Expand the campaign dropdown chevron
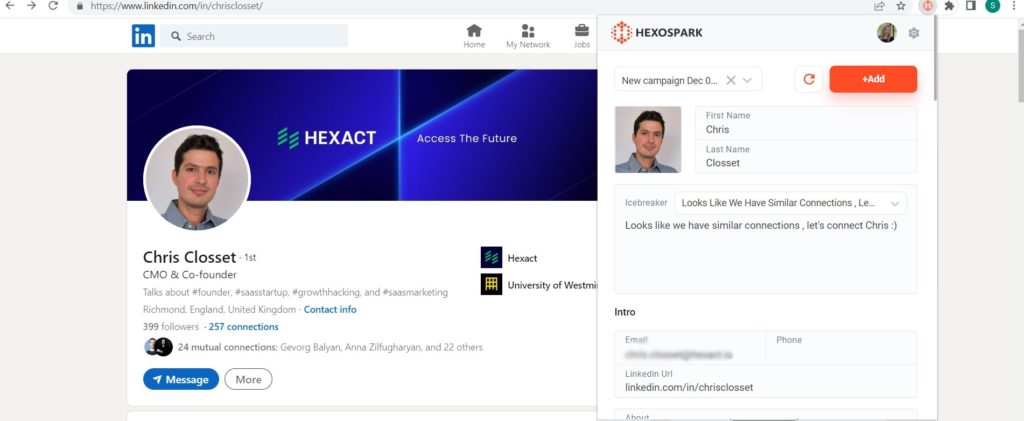 tap(748, 80)
